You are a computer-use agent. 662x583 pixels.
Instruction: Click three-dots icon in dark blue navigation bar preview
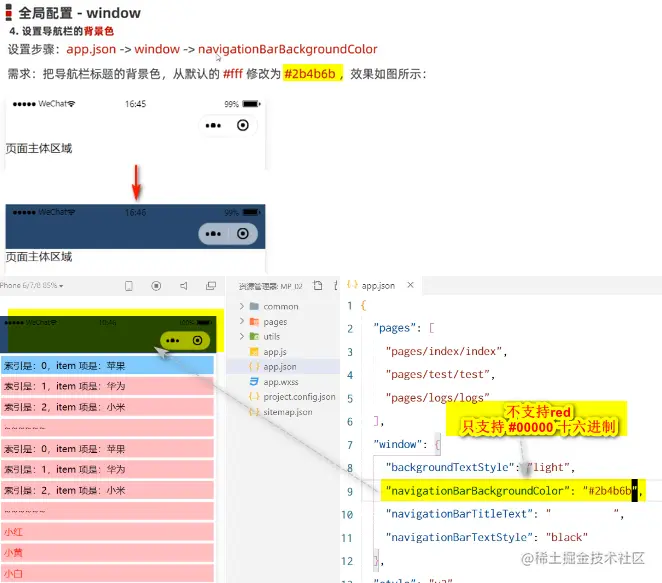(x=213, y=234)
